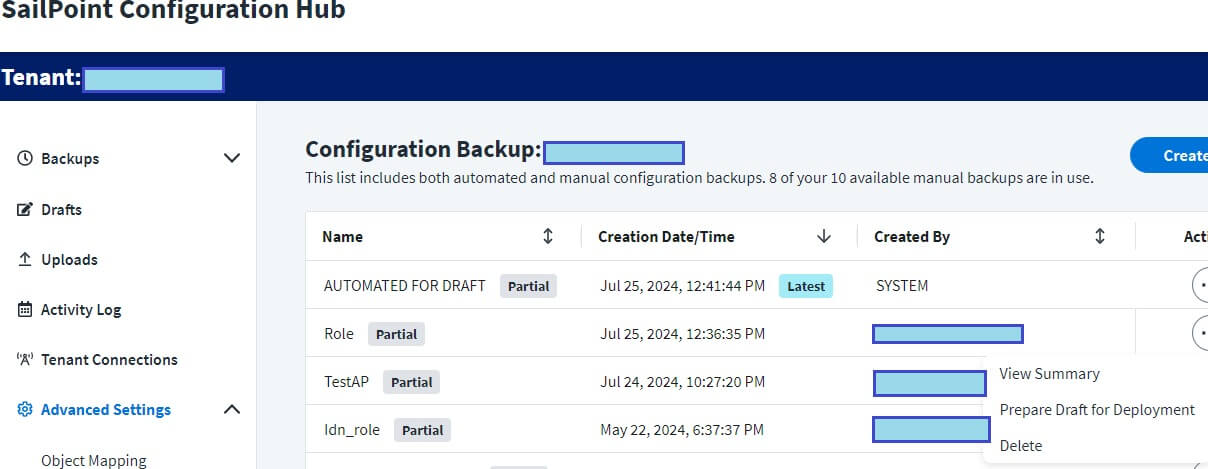1208x469 pixels.
Task: Click the TestAP backup name
Action: [346, 381]
